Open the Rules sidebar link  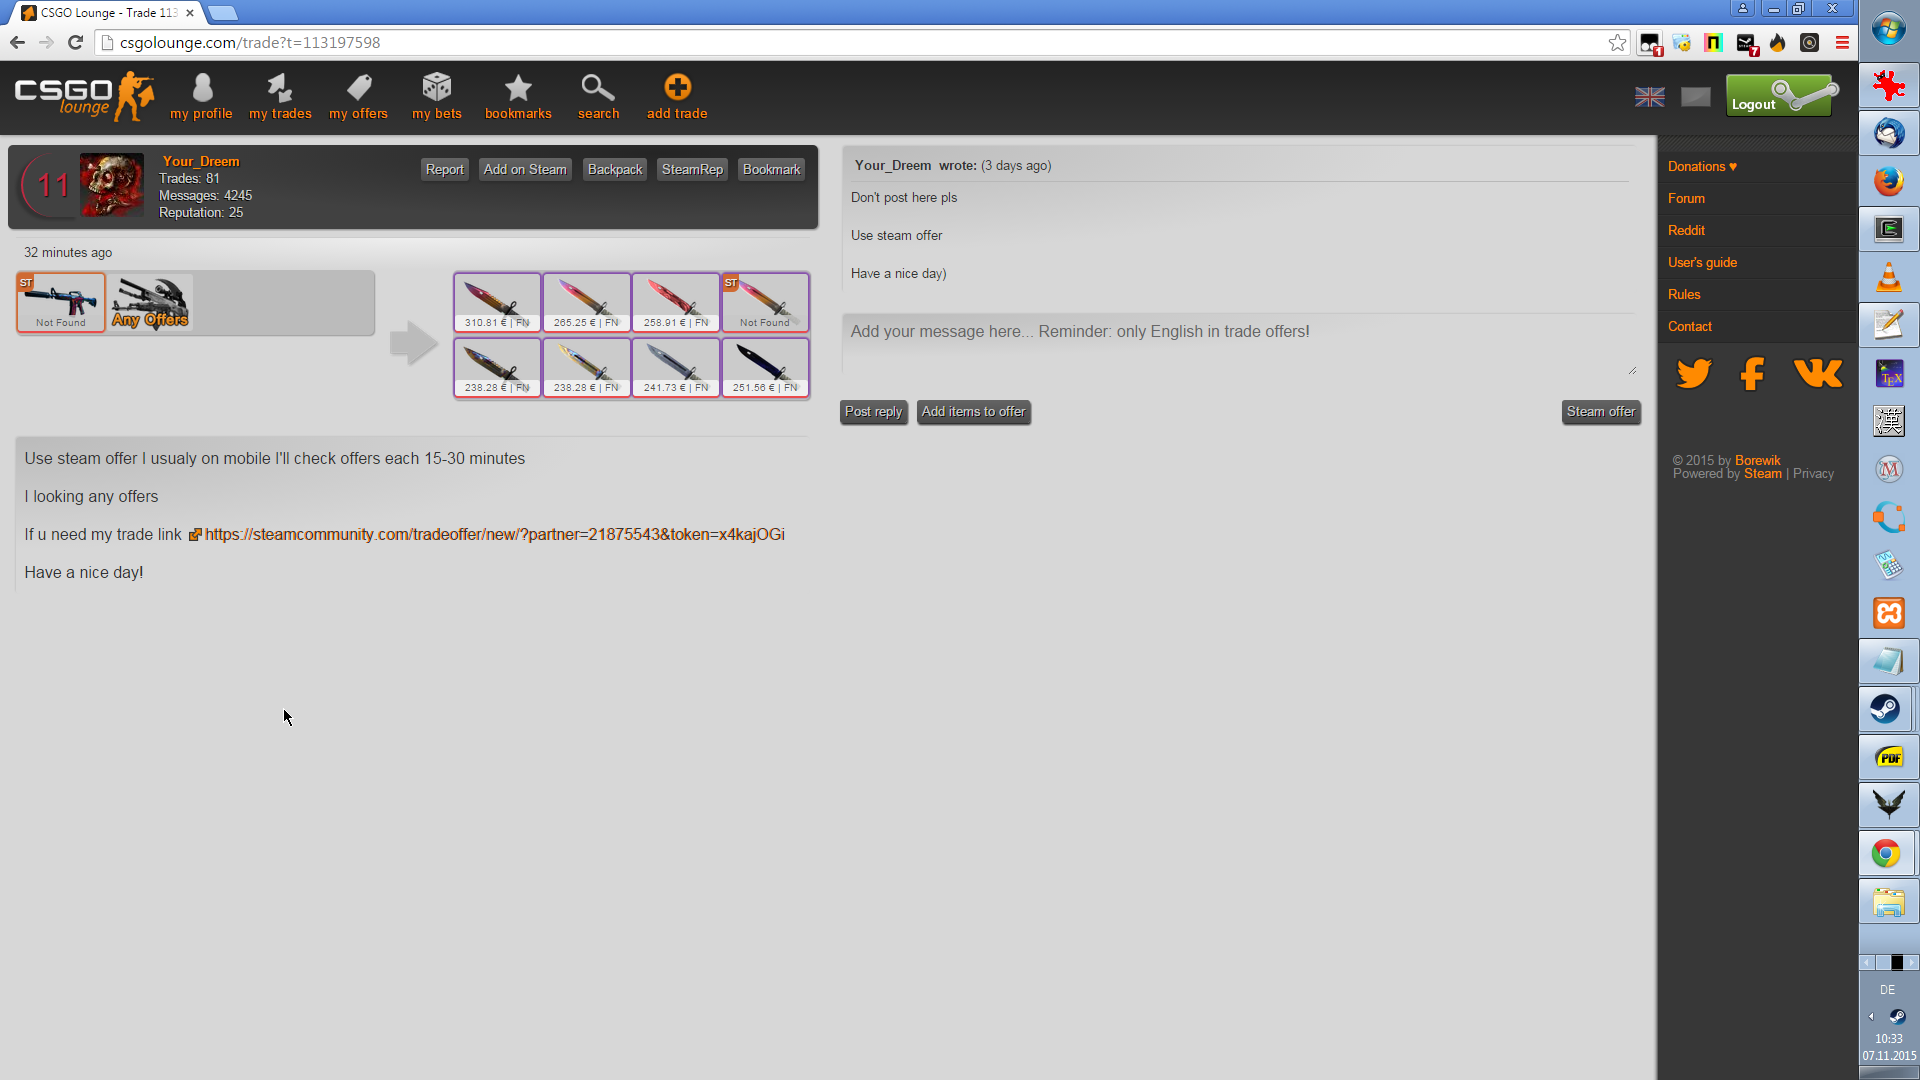(1684, 295)
